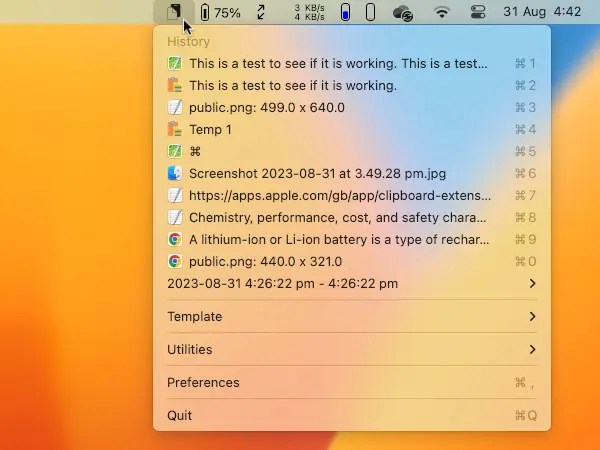Click the paste icon beside second test entry
Viewport: 600px width, 450px height.
[x=175, y=85]
